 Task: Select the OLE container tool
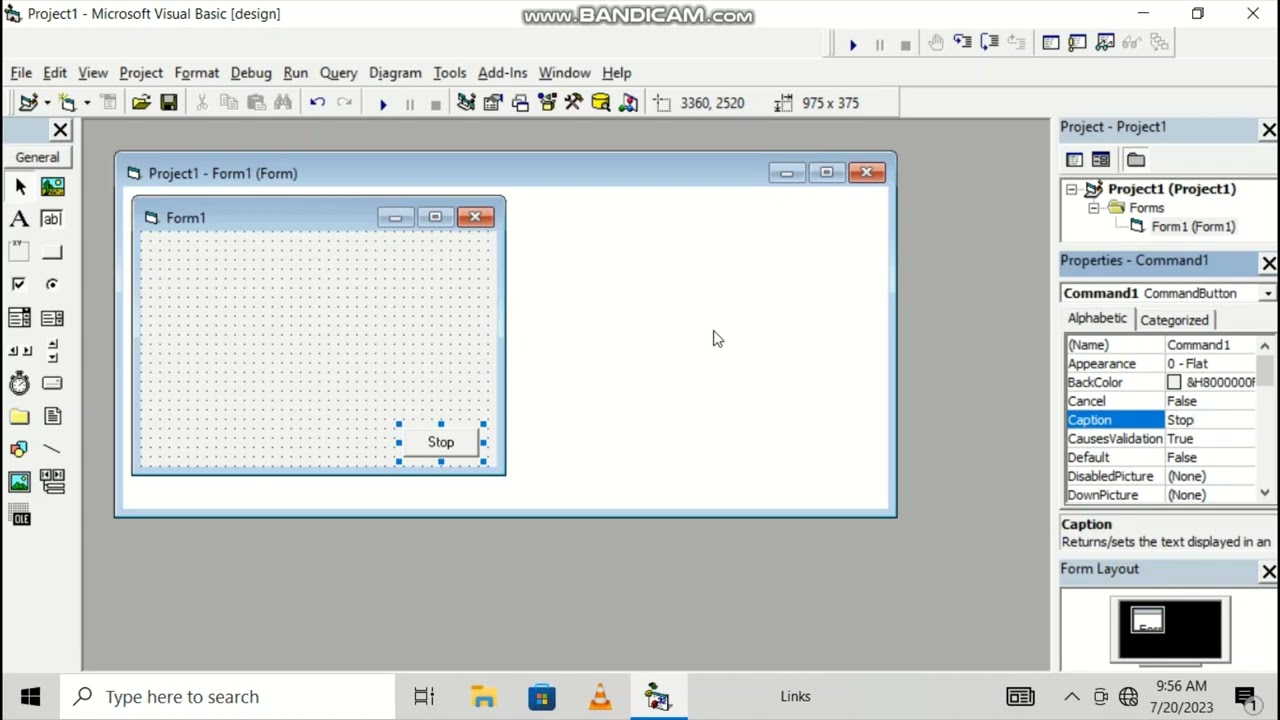point(19,516)
